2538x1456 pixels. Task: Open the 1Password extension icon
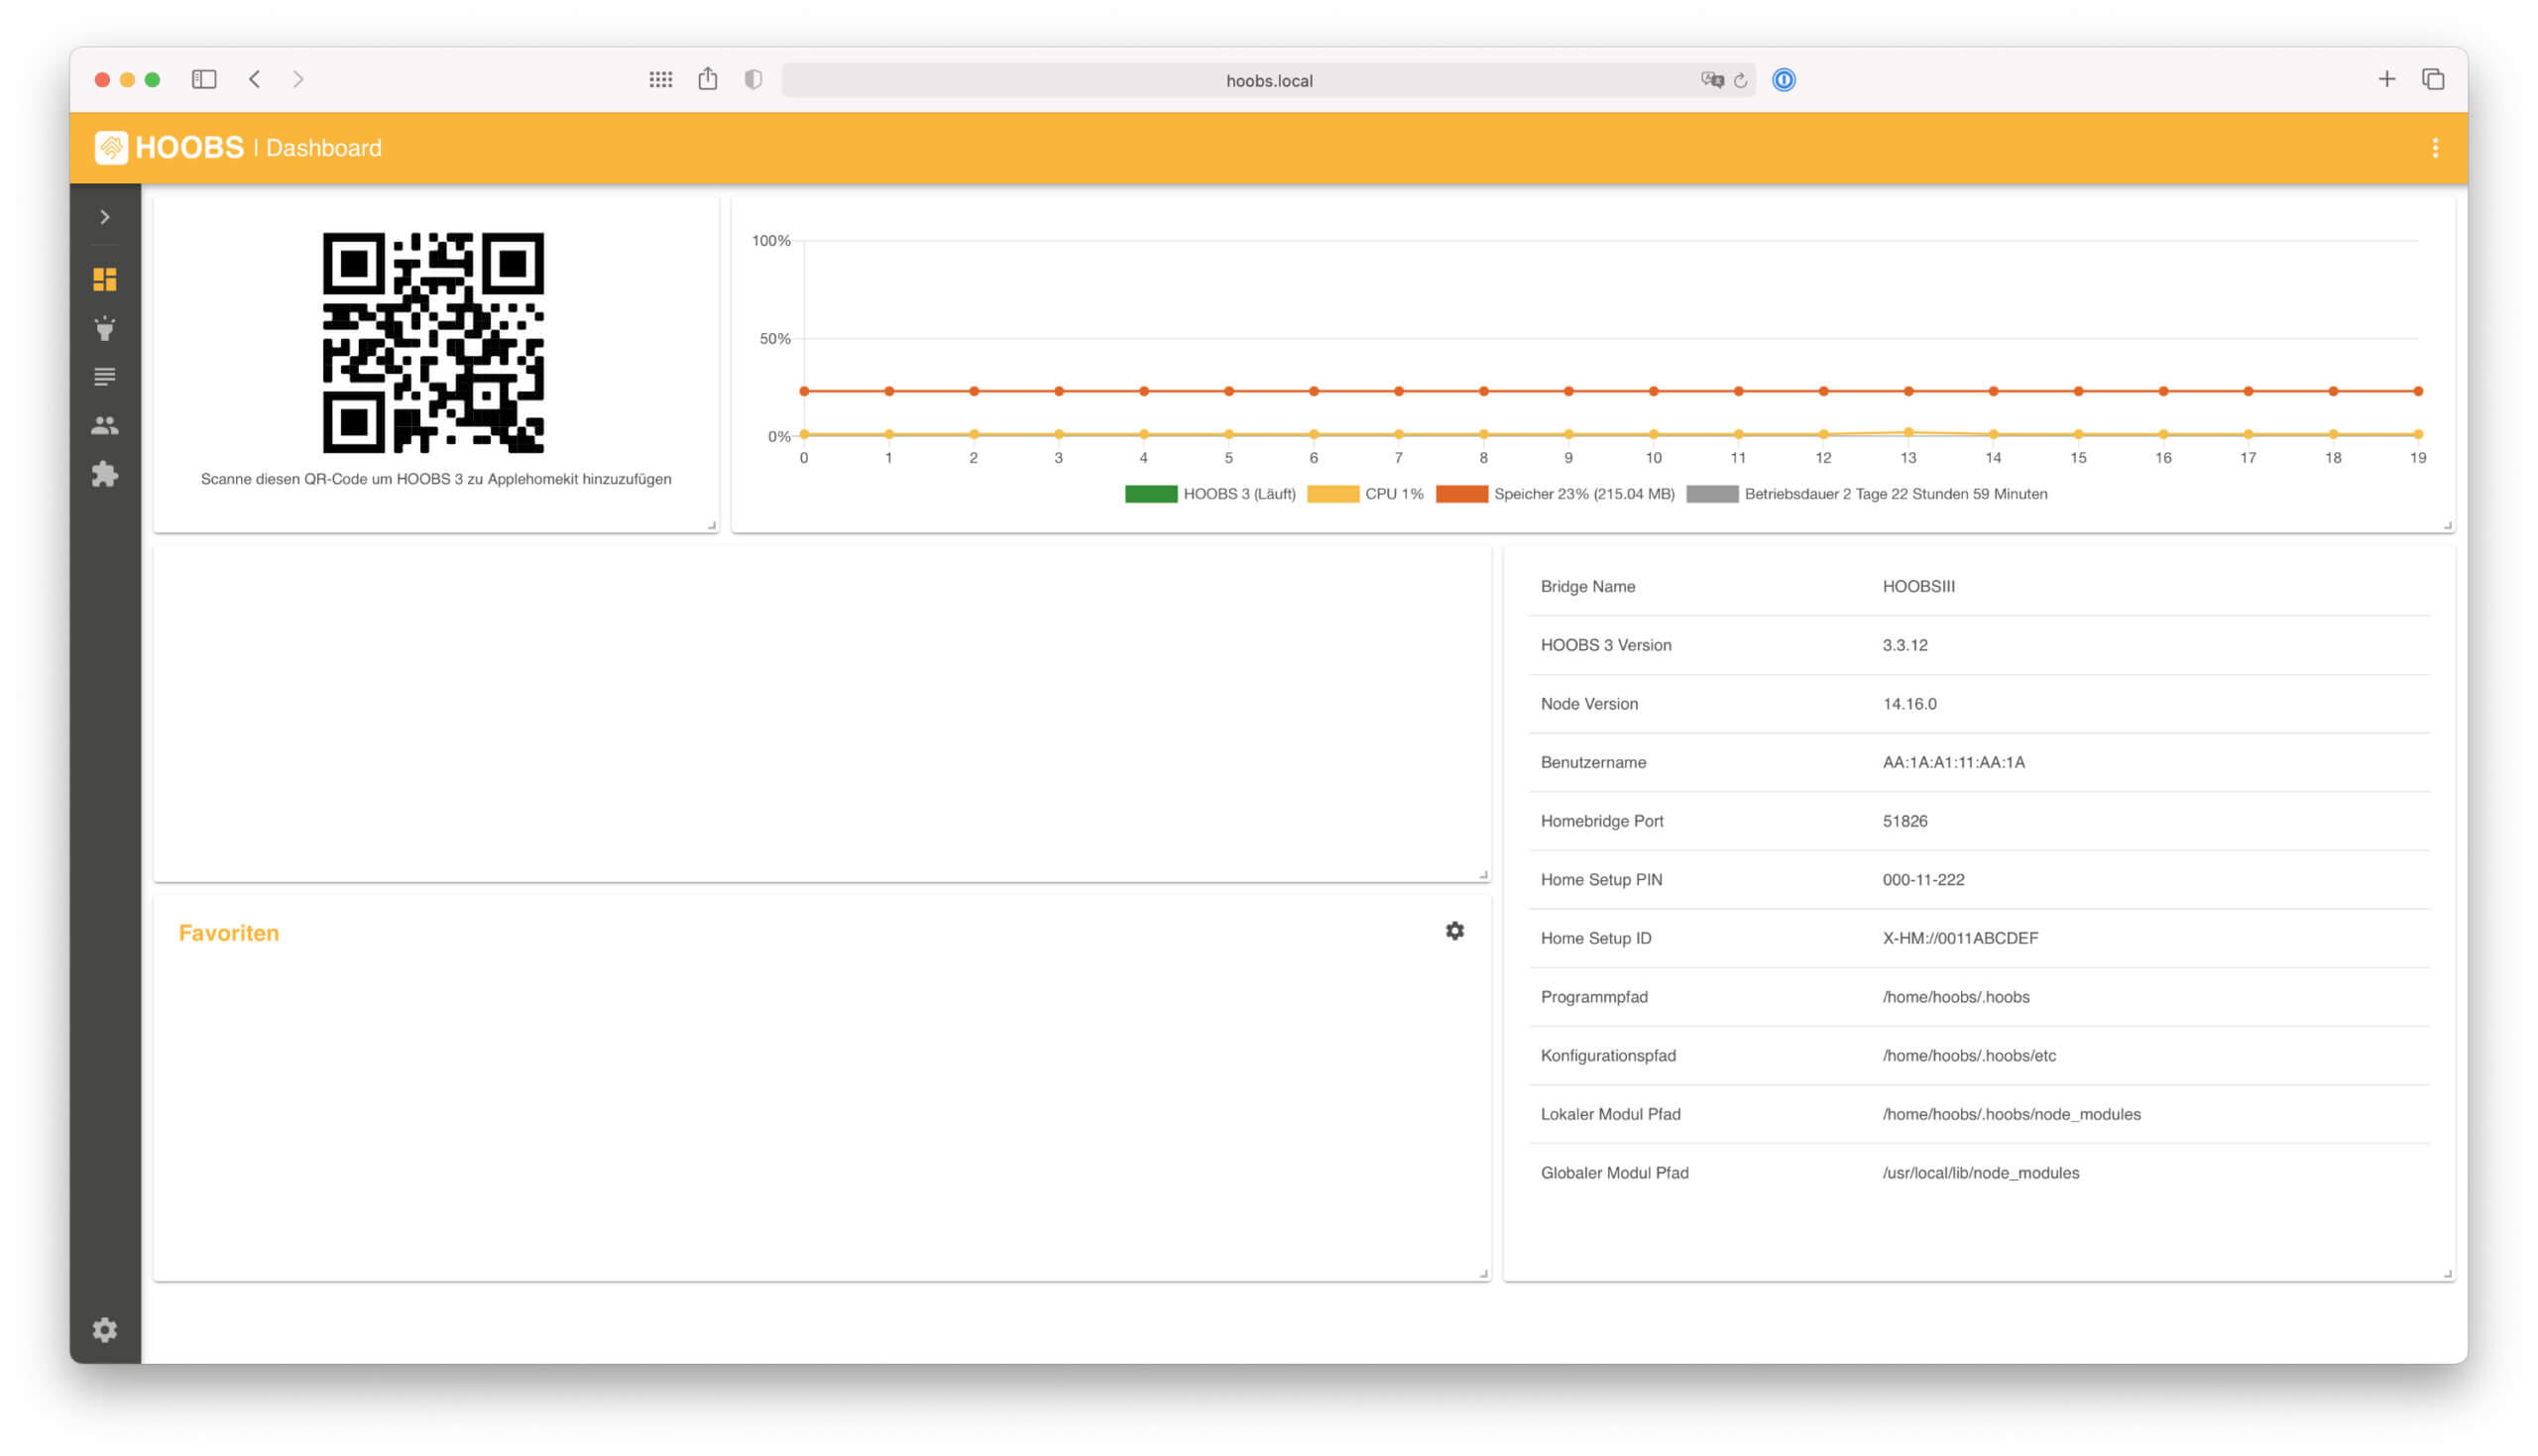1784,80
